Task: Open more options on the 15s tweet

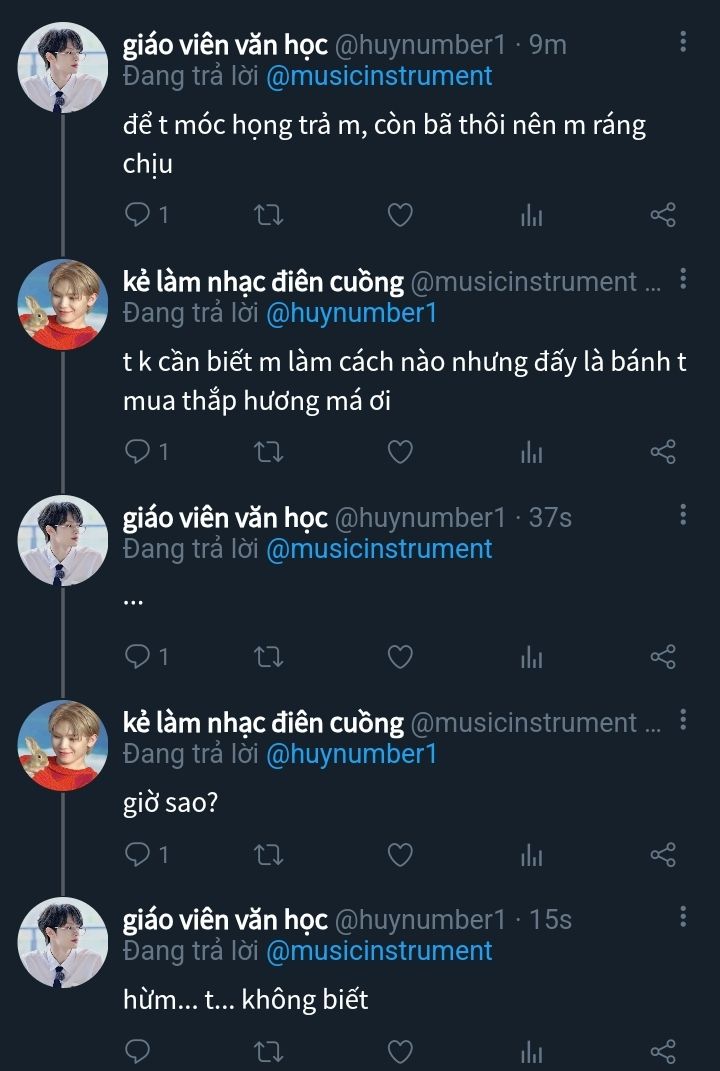Action: click(683, 916)
